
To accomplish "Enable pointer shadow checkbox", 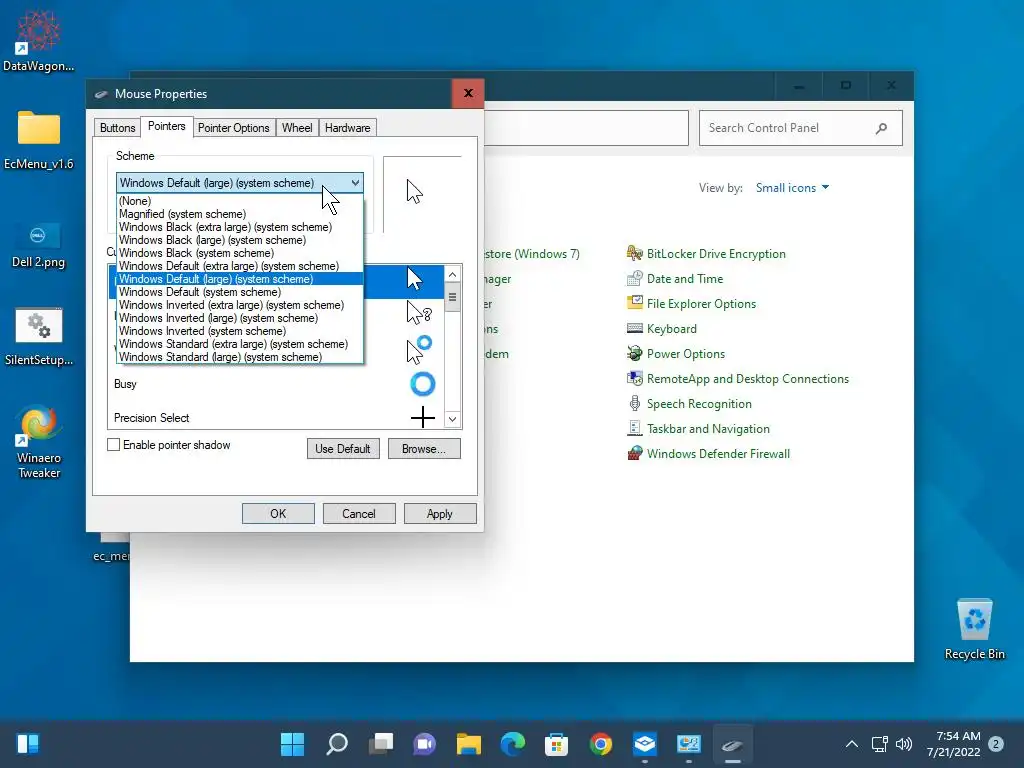I will click(114, 445).
